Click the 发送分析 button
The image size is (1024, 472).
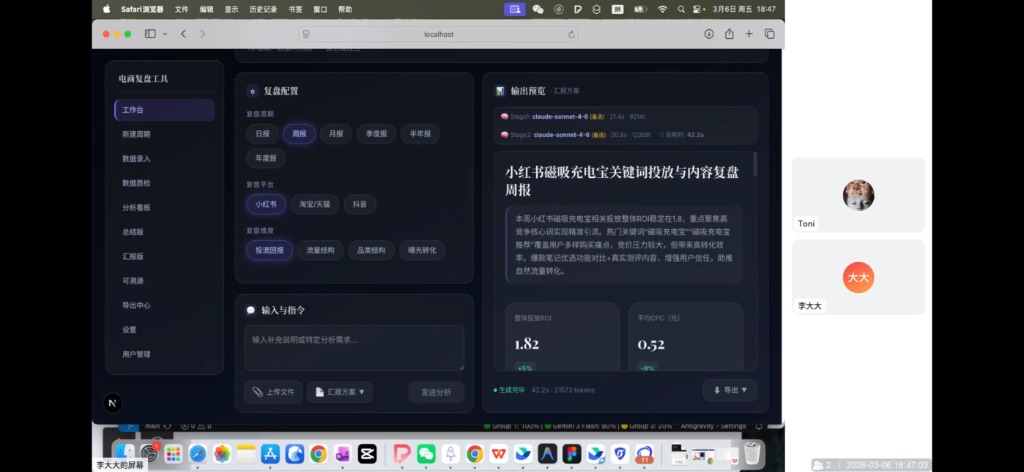(x=436, y=392)
